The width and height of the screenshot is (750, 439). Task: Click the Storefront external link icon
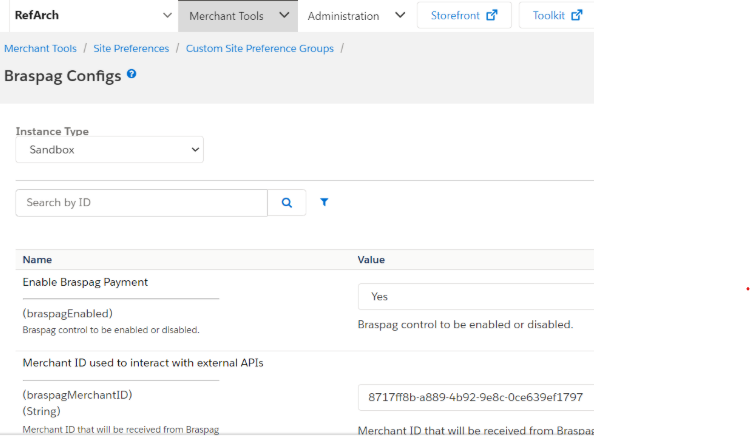click(492, 15)
